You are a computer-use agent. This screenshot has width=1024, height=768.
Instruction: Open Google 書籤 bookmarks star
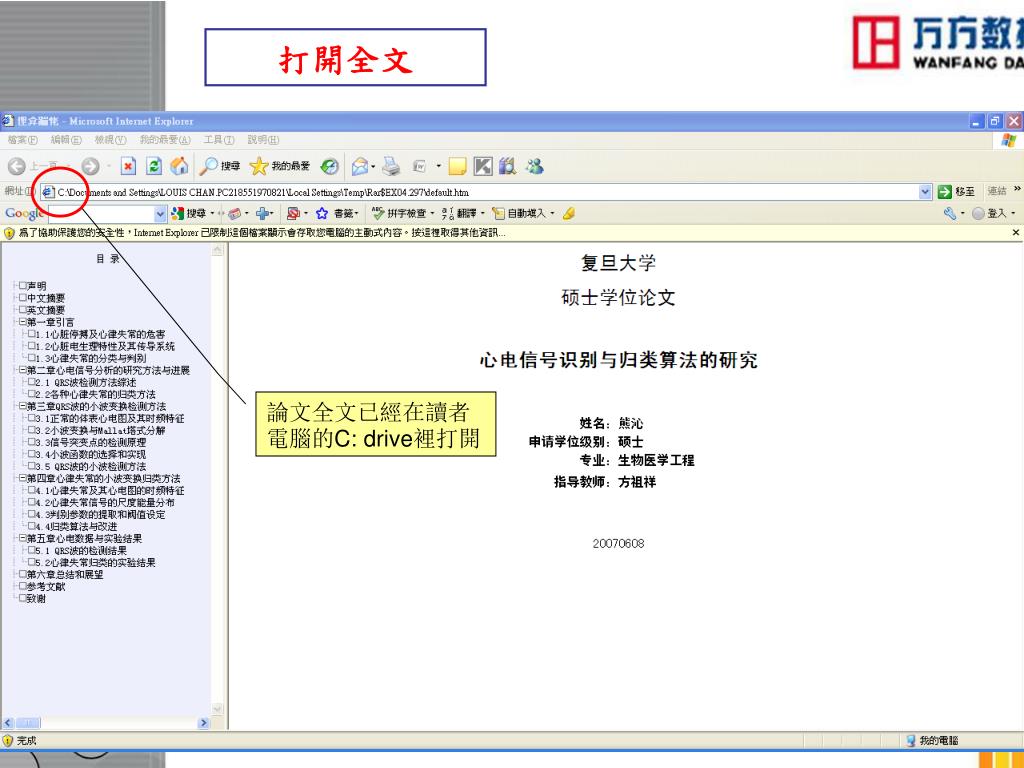click(337, 214)
